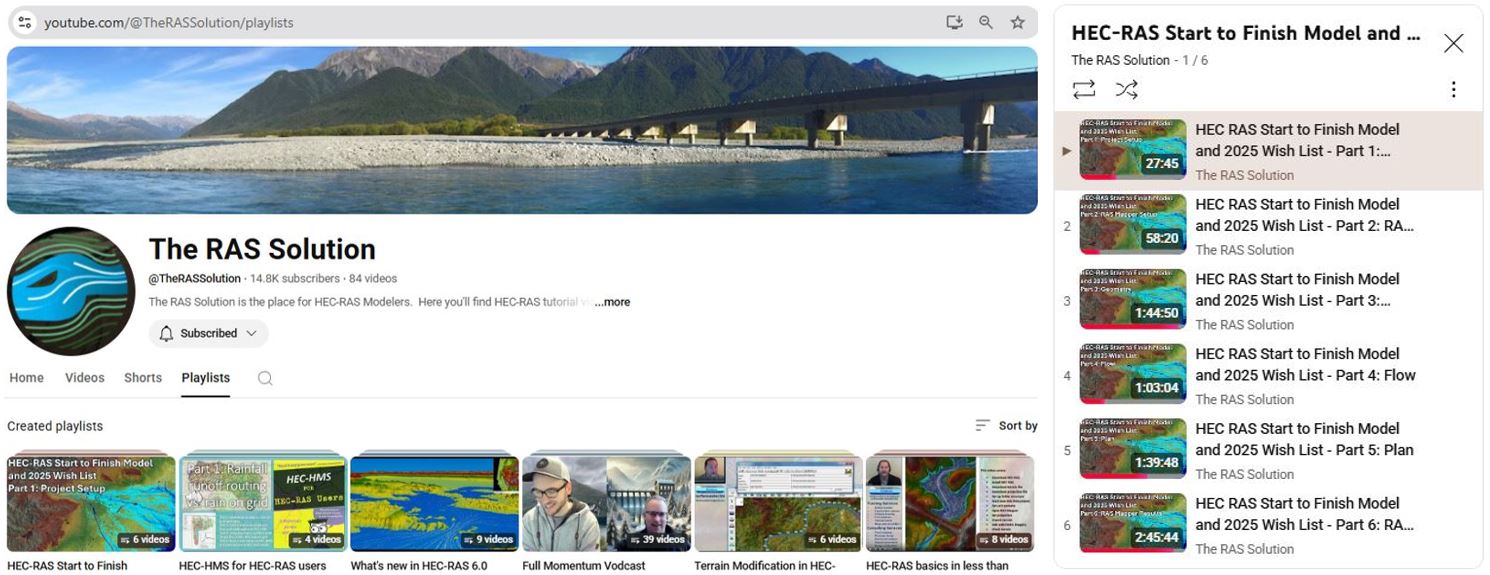Open The RAS Solution channel avatar

[x=71, y=291]
